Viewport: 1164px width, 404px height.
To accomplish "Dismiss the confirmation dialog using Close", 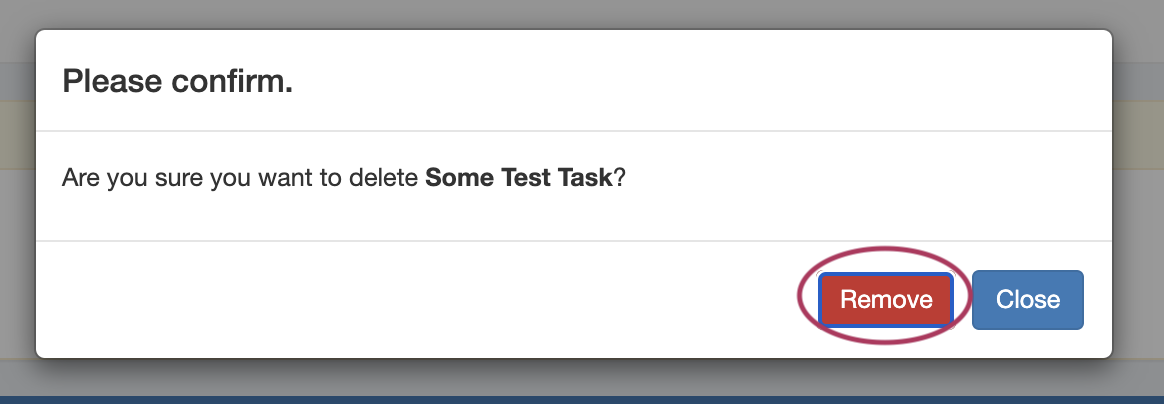I will pyautogui.click(x=1027, y=299).
